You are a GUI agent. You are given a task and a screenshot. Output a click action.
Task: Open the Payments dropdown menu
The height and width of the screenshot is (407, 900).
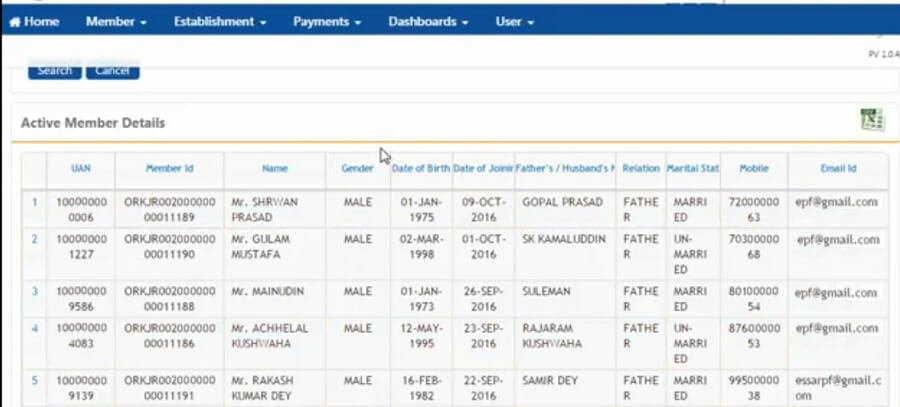tap(327, 21)
